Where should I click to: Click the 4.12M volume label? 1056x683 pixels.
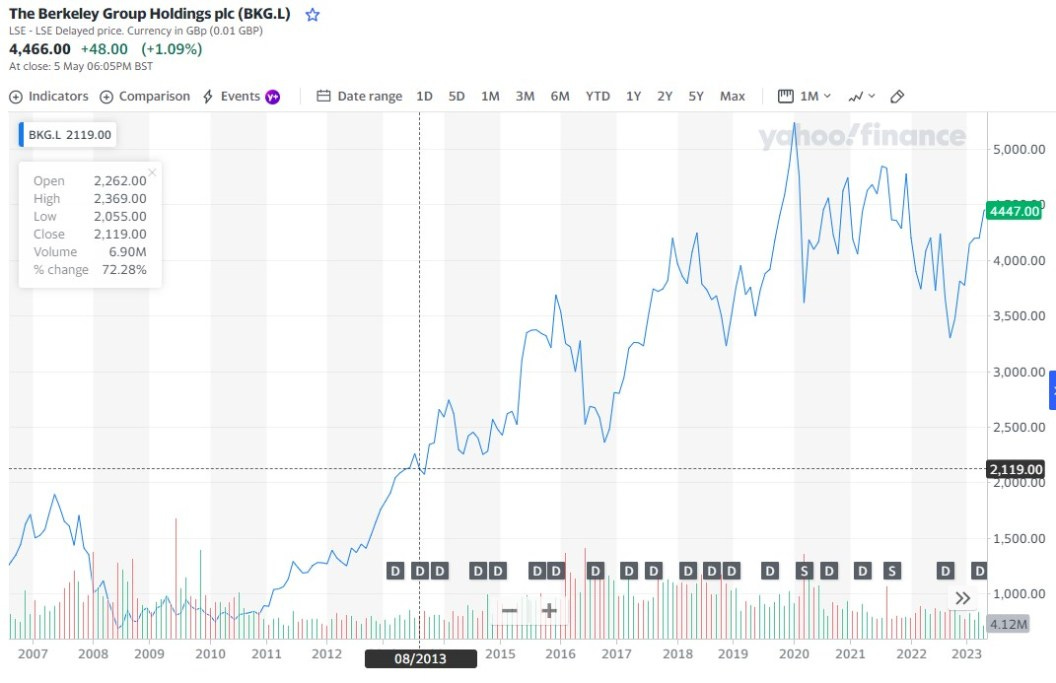coord(1008,624)
